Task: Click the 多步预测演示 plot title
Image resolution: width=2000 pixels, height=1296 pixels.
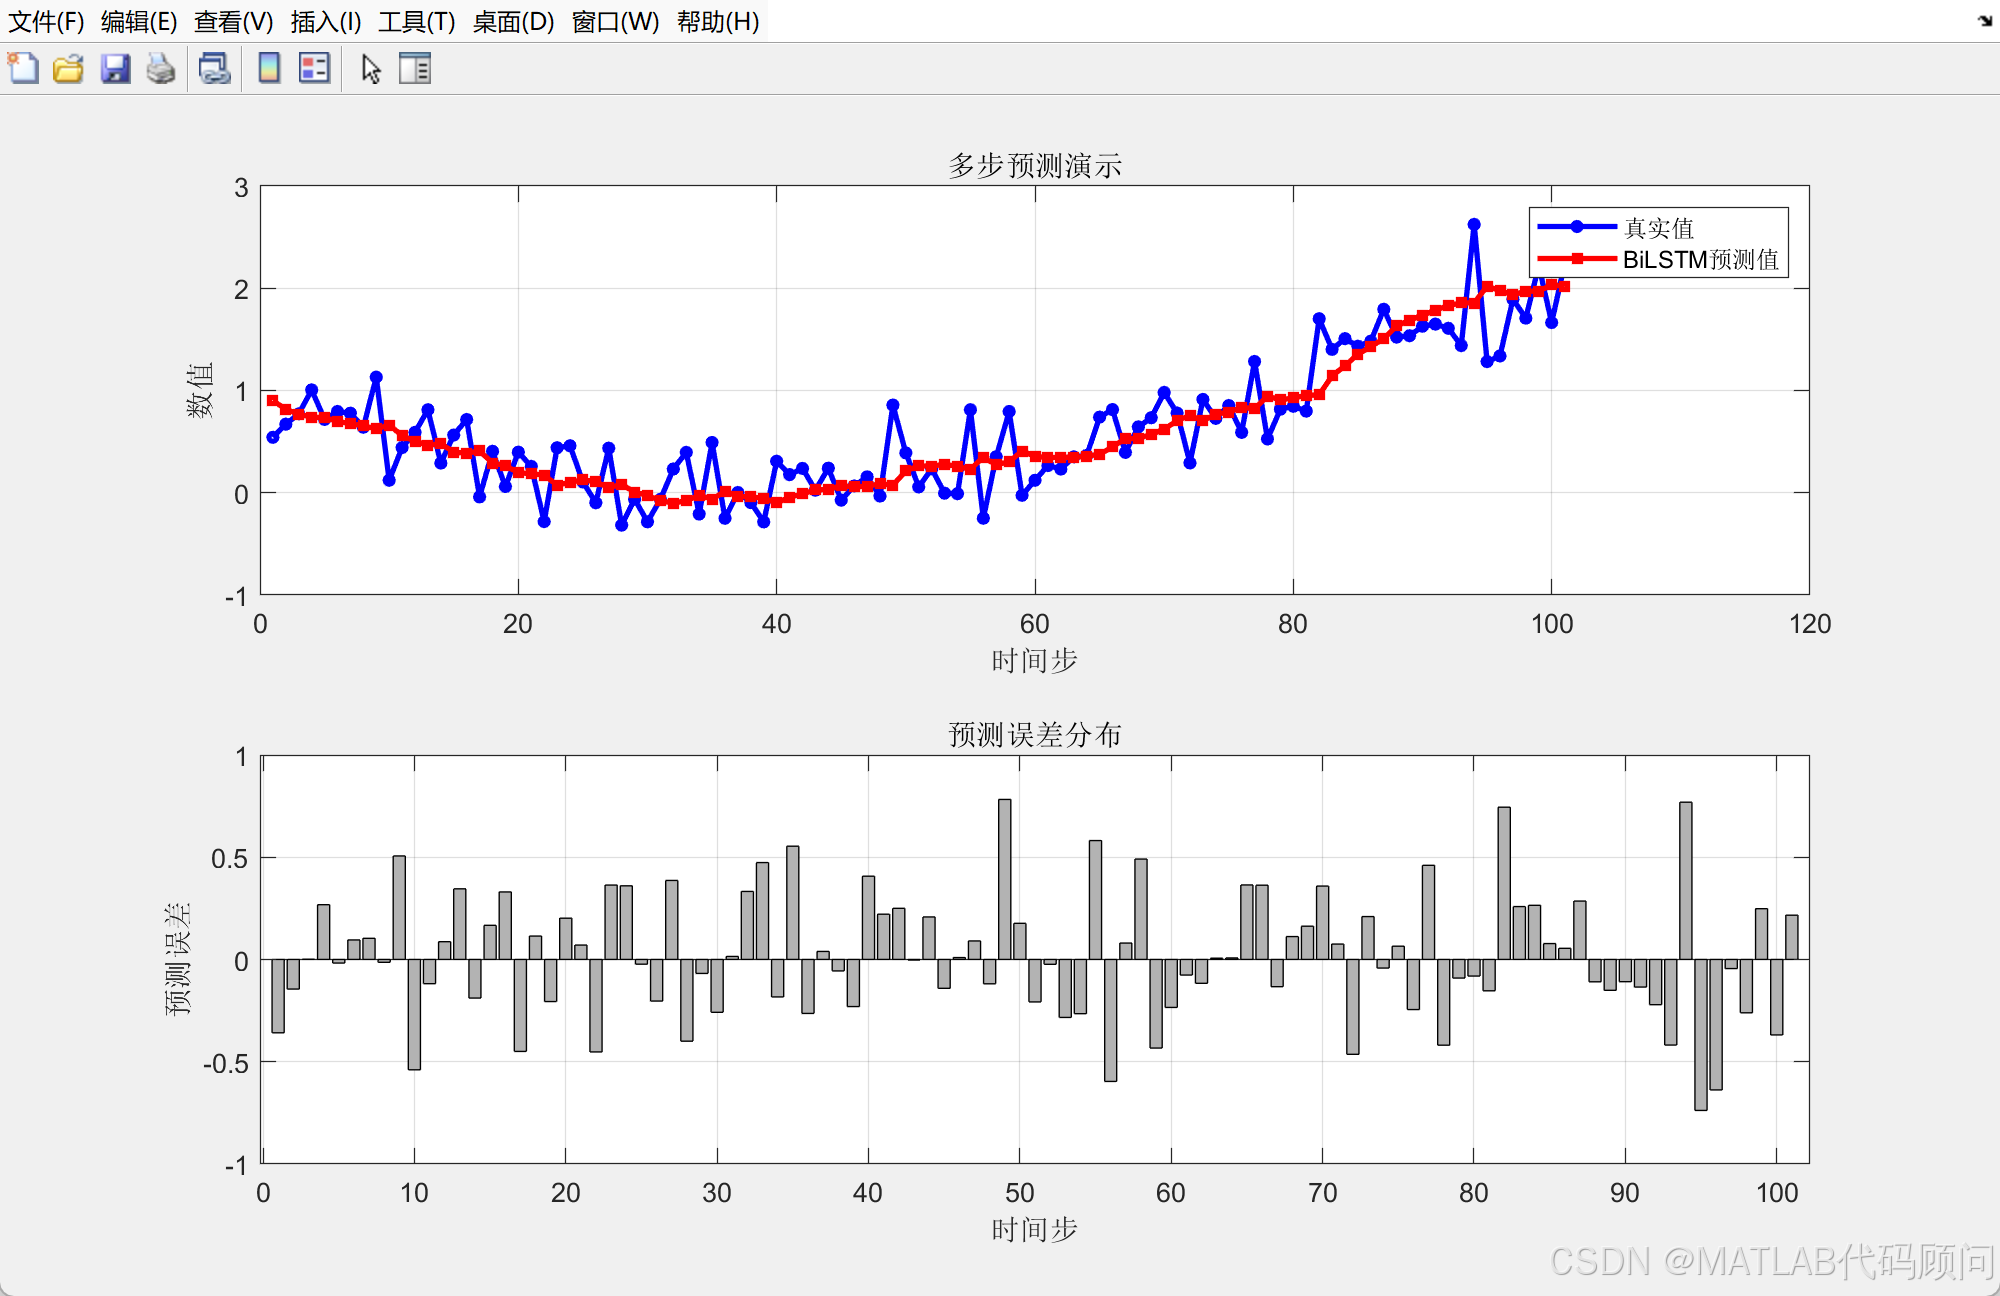Action: [1034, 165]
